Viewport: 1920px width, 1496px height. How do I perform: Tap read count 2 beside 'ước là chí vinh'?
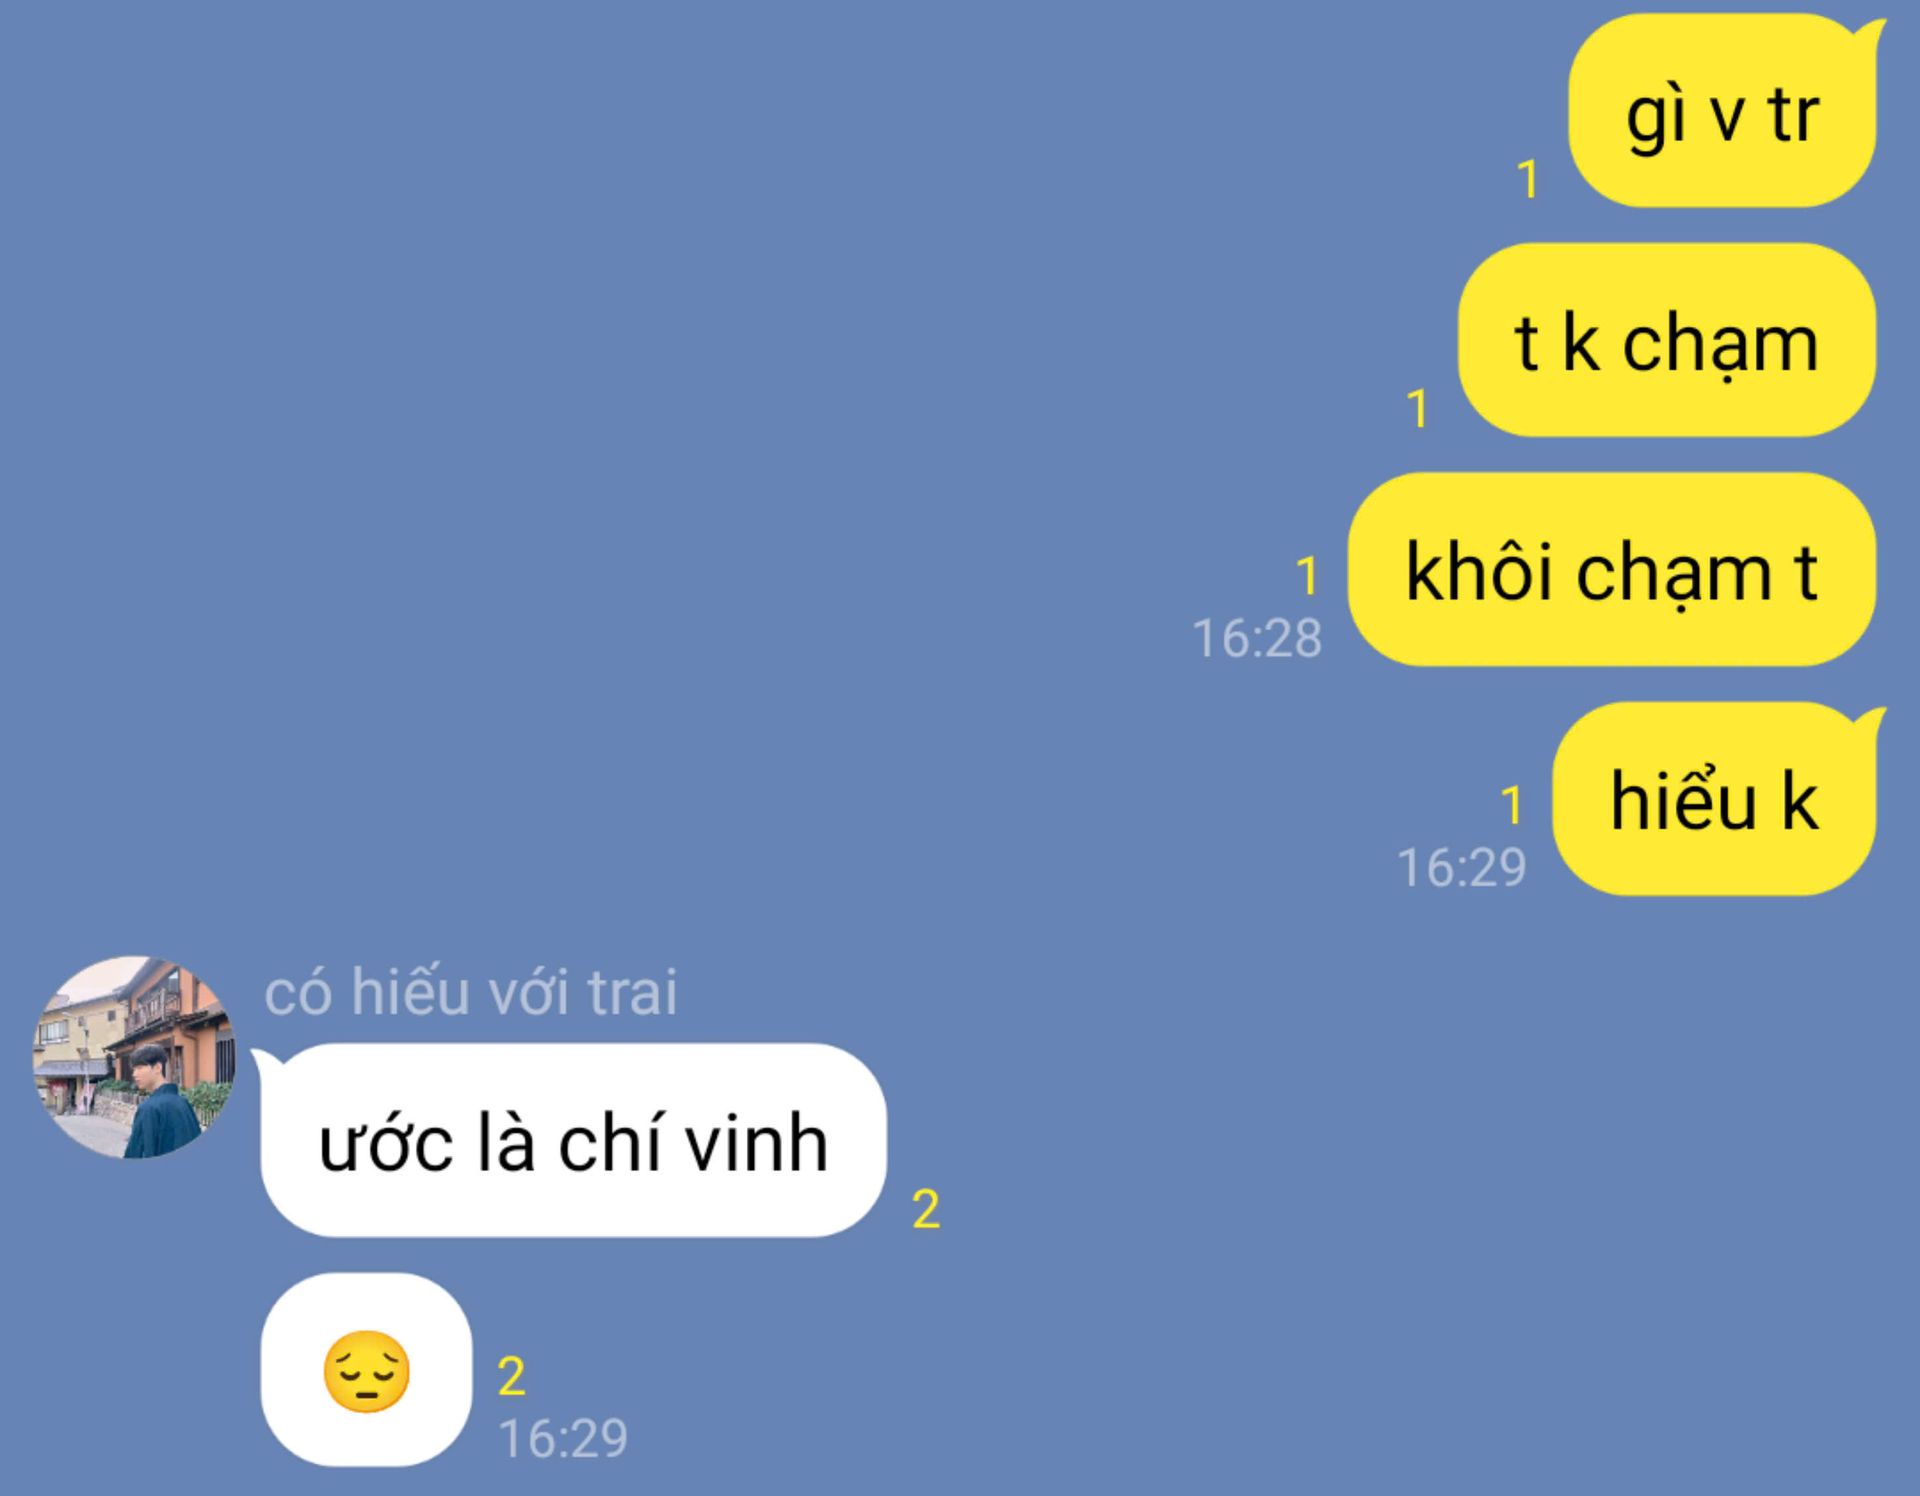pyautogui.click(x=926, y=1210)
